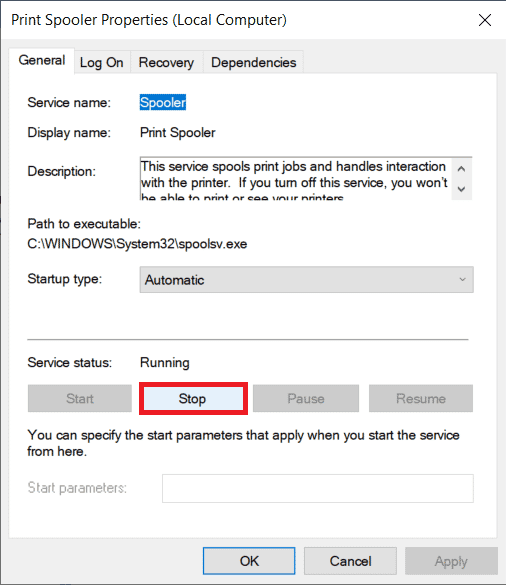The width and height of the screenshot is (506, 585).
Task: Click the Print Spooler display name value
Action: click(x=178, y=132)
